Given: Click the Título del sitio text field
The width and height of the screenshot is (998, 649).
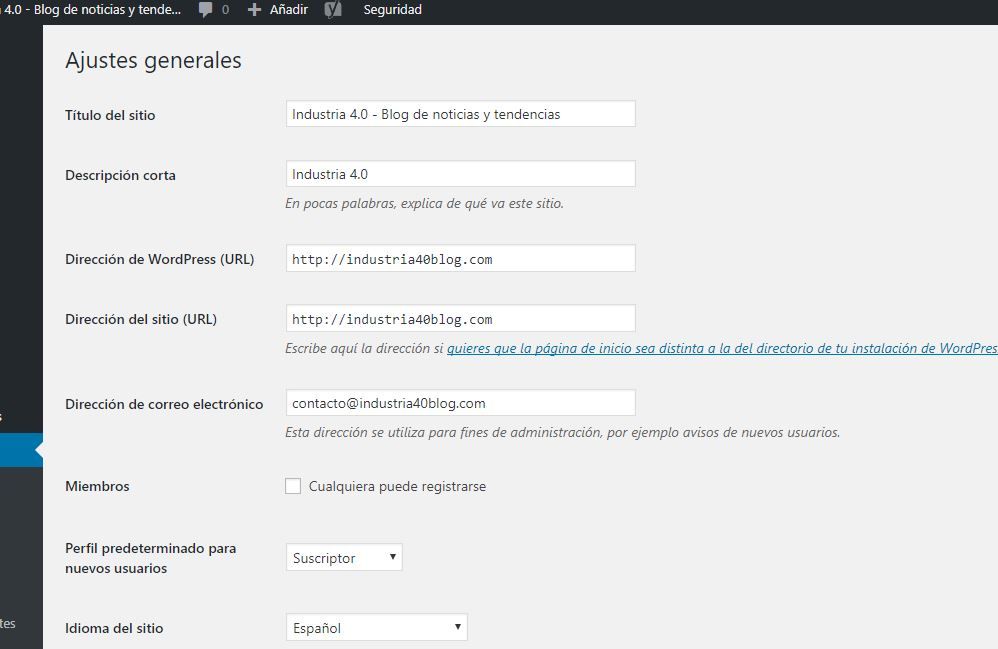Looking at the screenshot, I should click(460, 114).
